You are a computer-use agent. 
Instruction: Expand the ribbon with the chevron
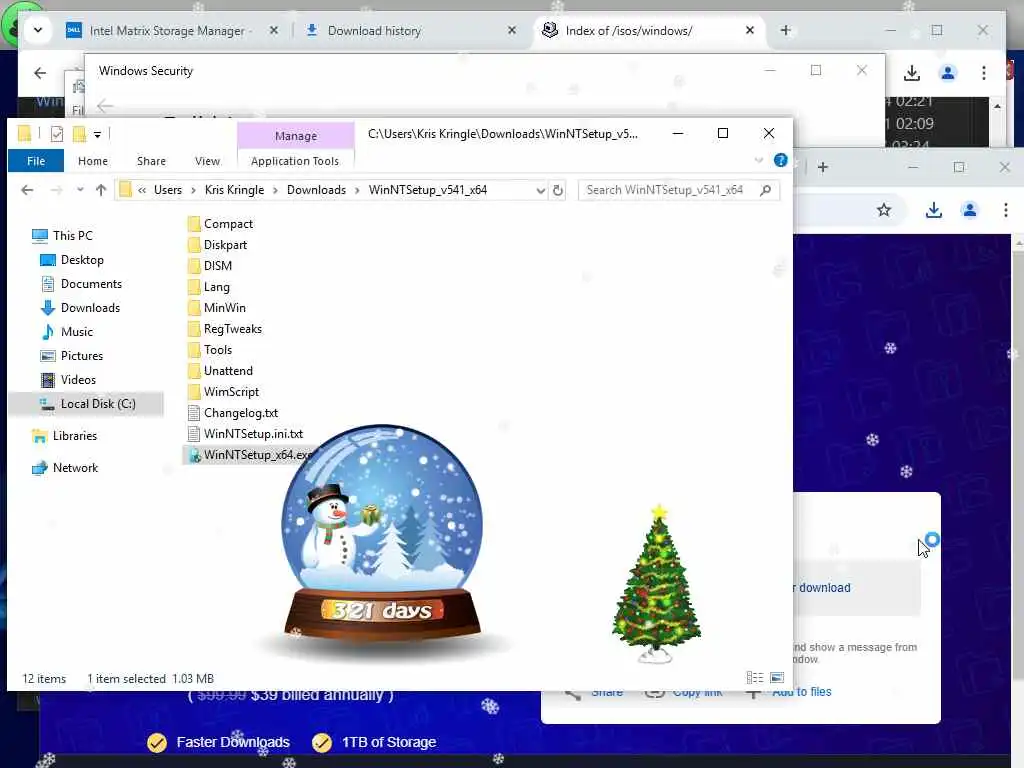(759, 160)
